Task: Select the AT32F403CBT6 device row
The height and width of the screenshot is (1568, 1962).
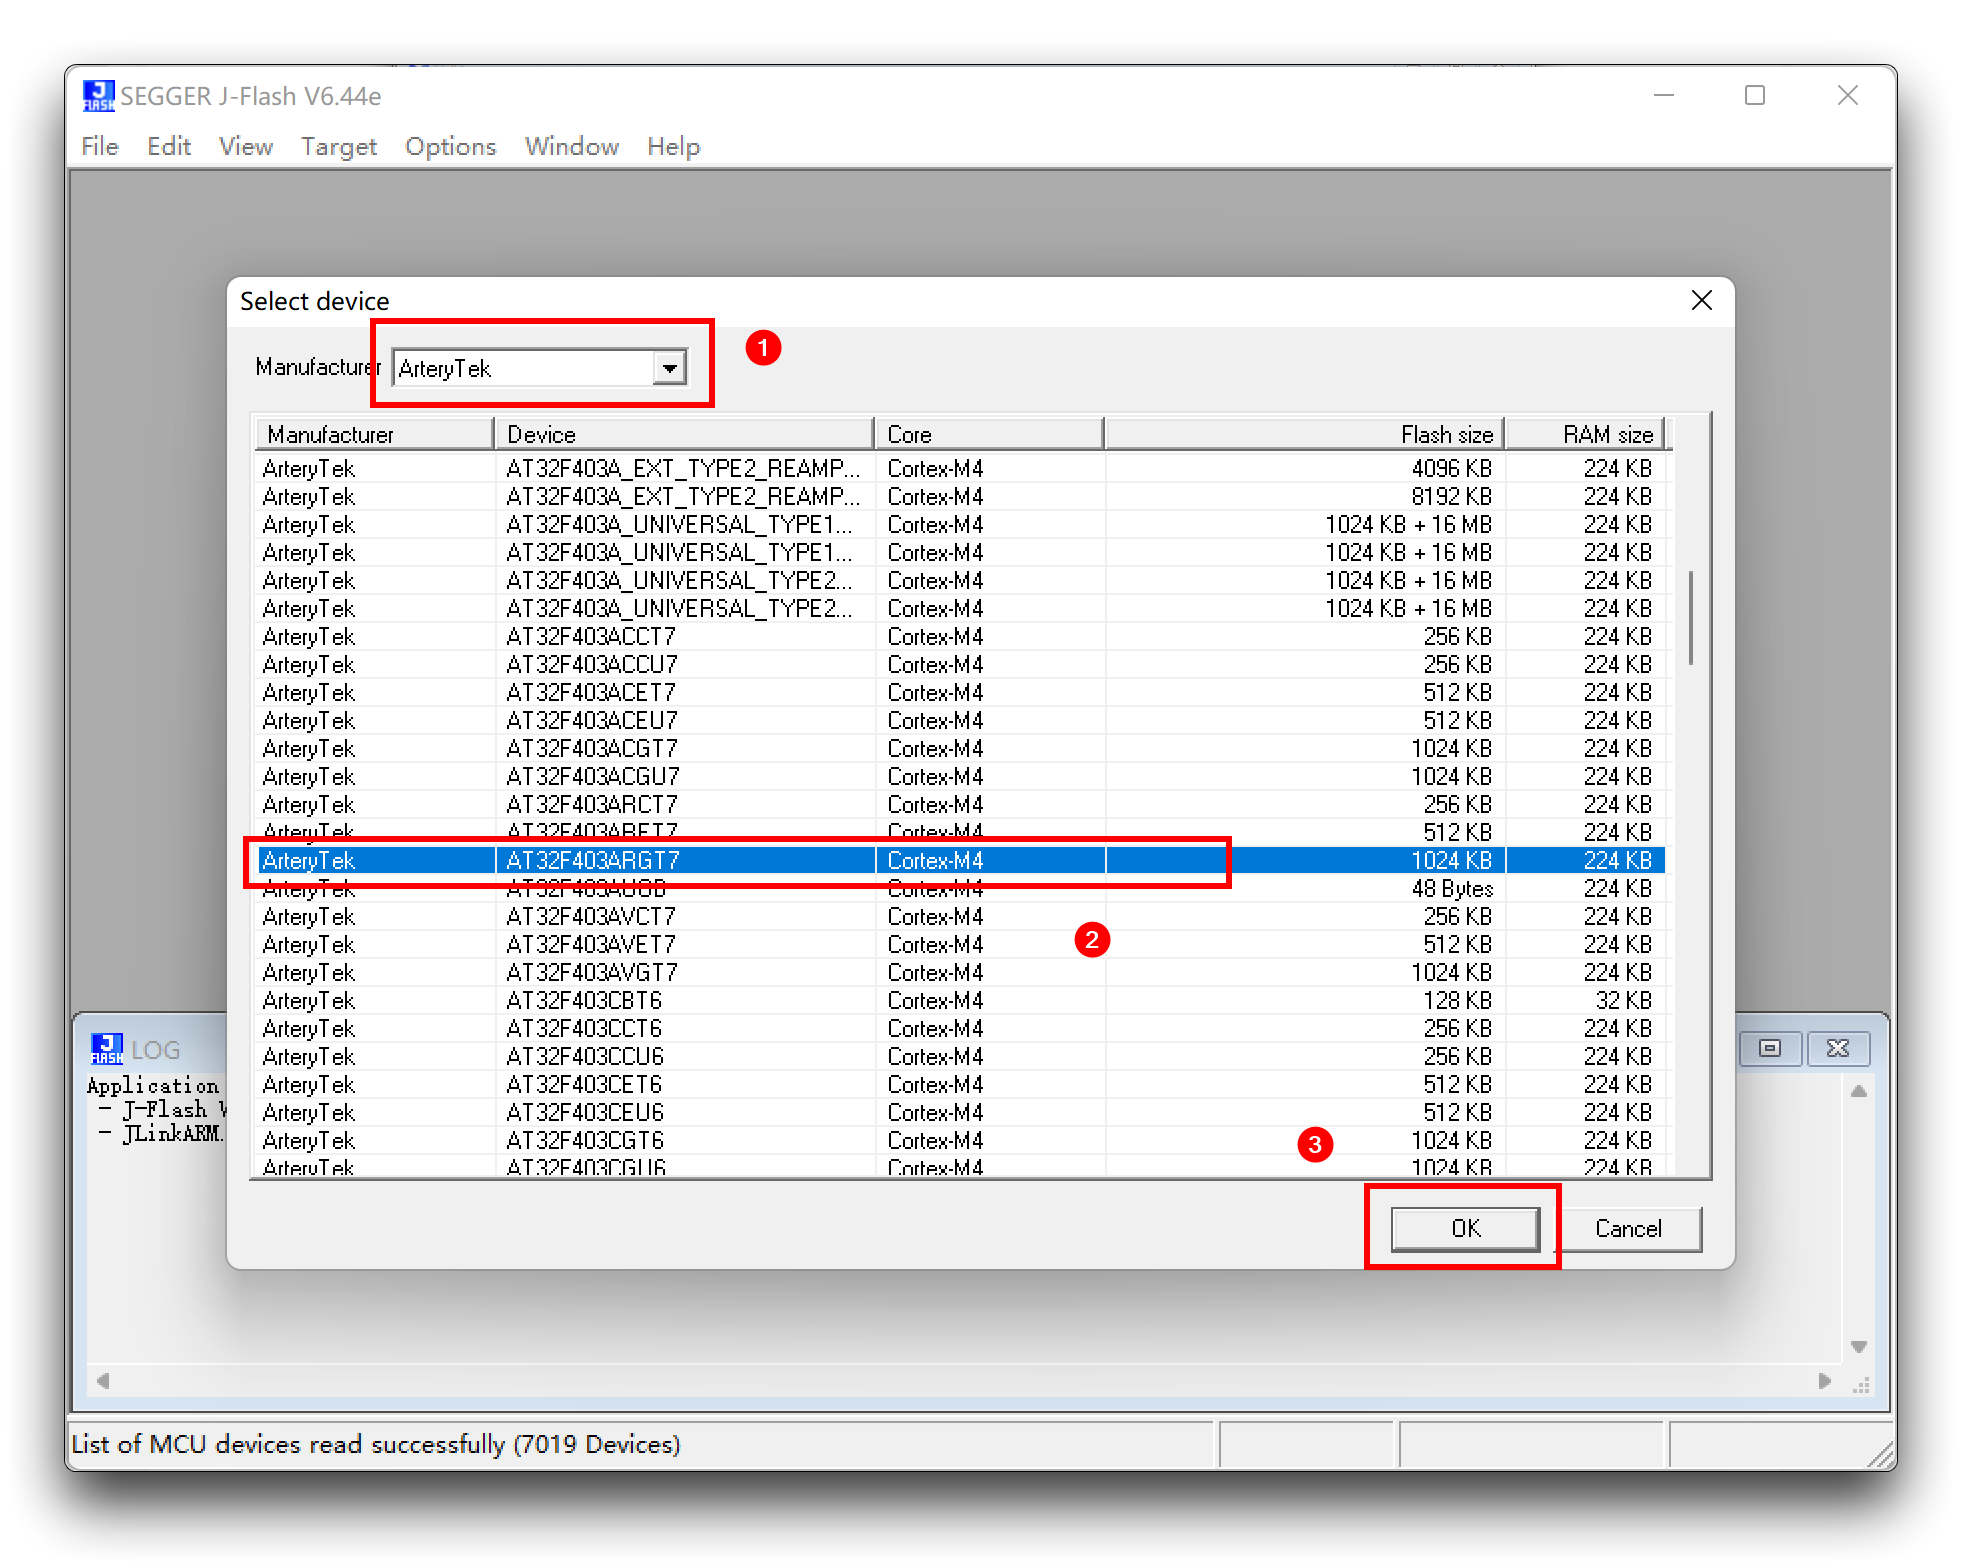Action: click(584, 1000)
